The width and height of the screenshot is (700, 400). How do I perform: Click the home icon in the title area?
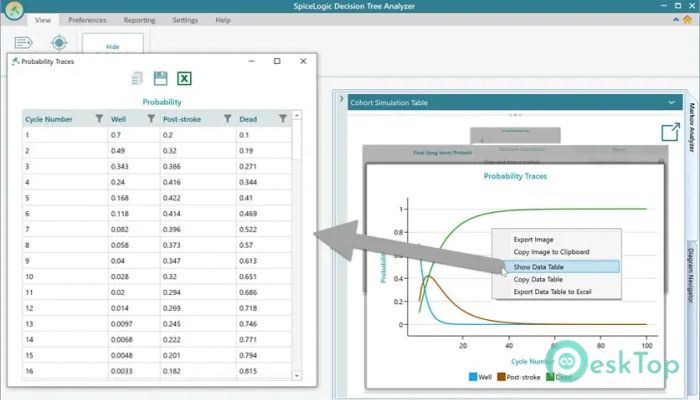coord(688,20)
